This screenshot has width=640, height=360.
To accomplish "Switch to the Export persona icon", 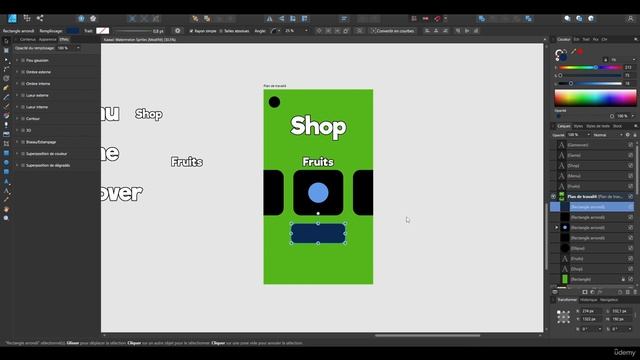I will (40, 18).
